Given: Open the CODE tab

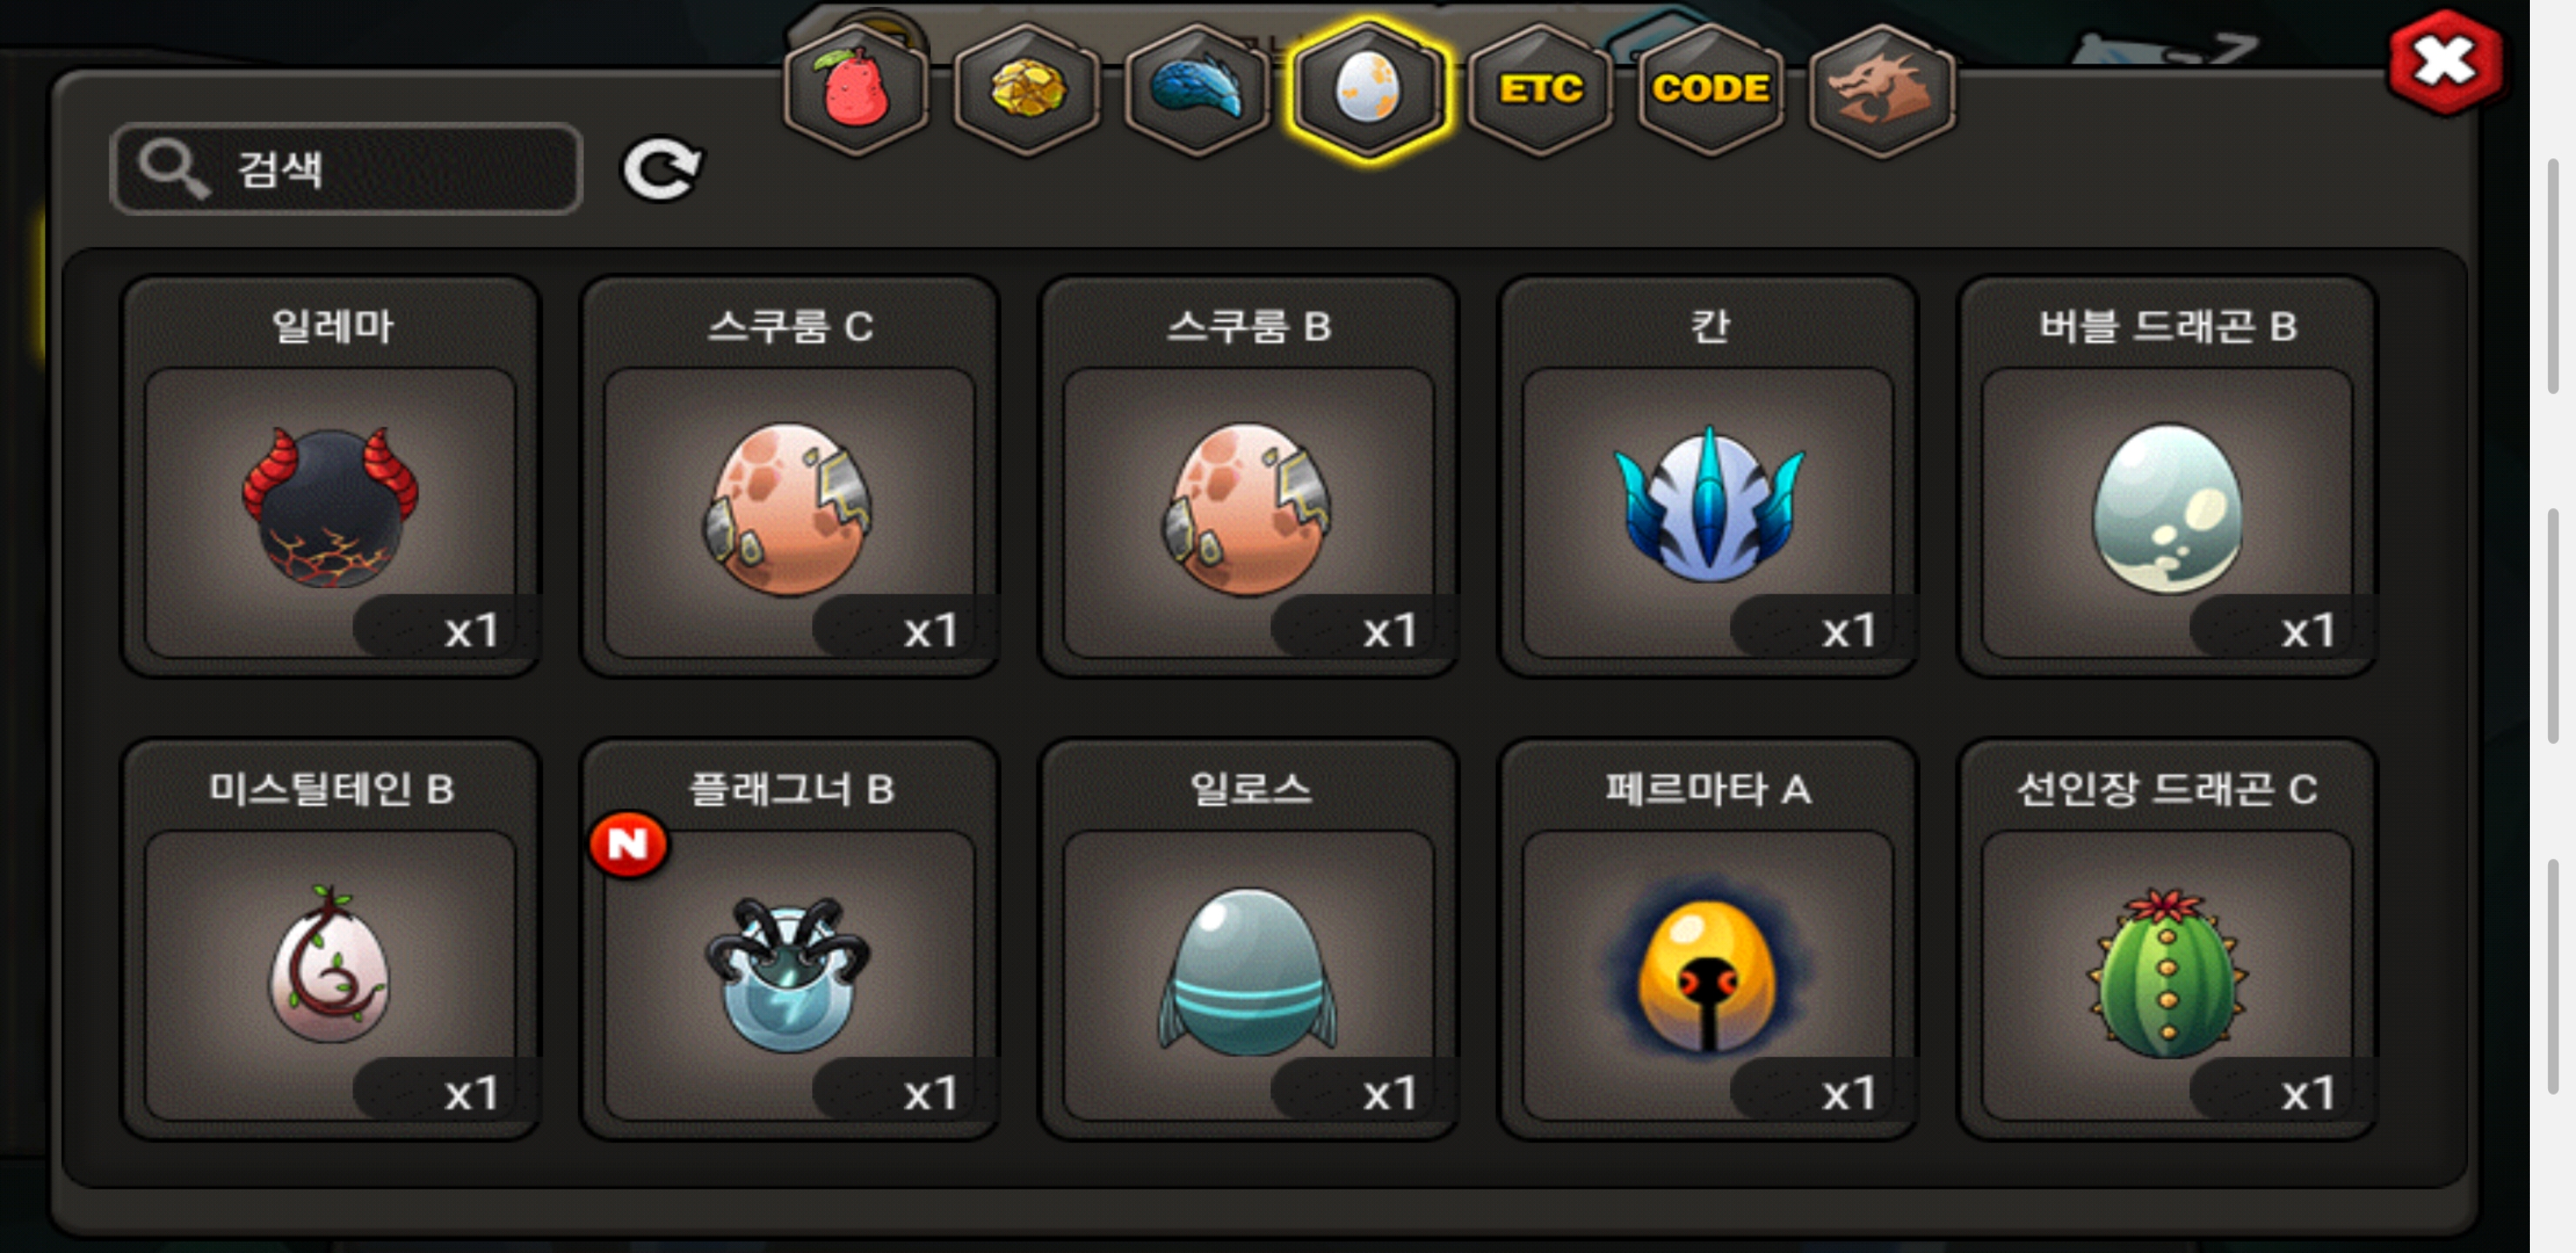Looking at the screenshot, I should coord(1711,90).
